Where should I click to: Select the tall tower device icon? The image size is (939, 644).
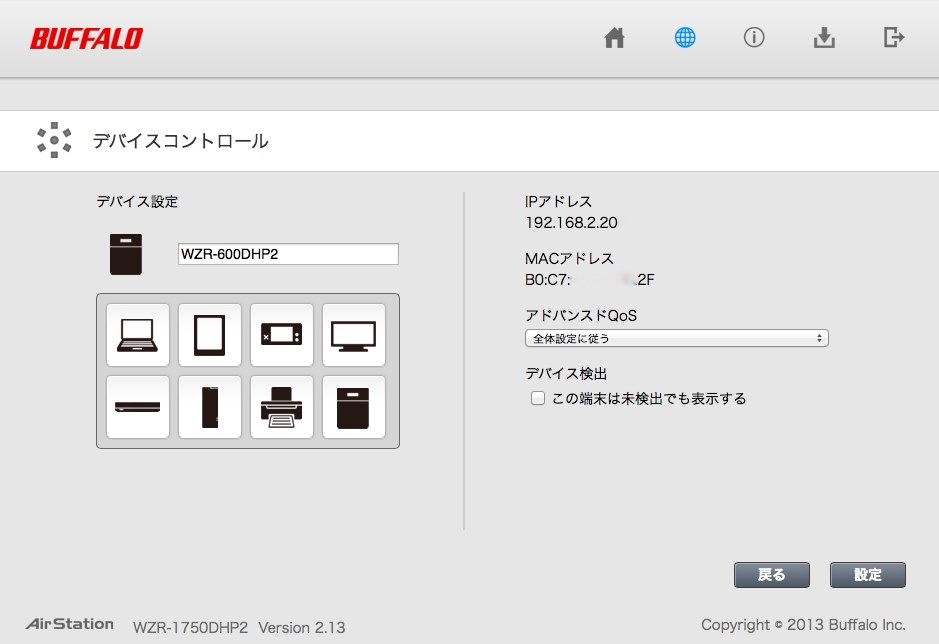210,407
